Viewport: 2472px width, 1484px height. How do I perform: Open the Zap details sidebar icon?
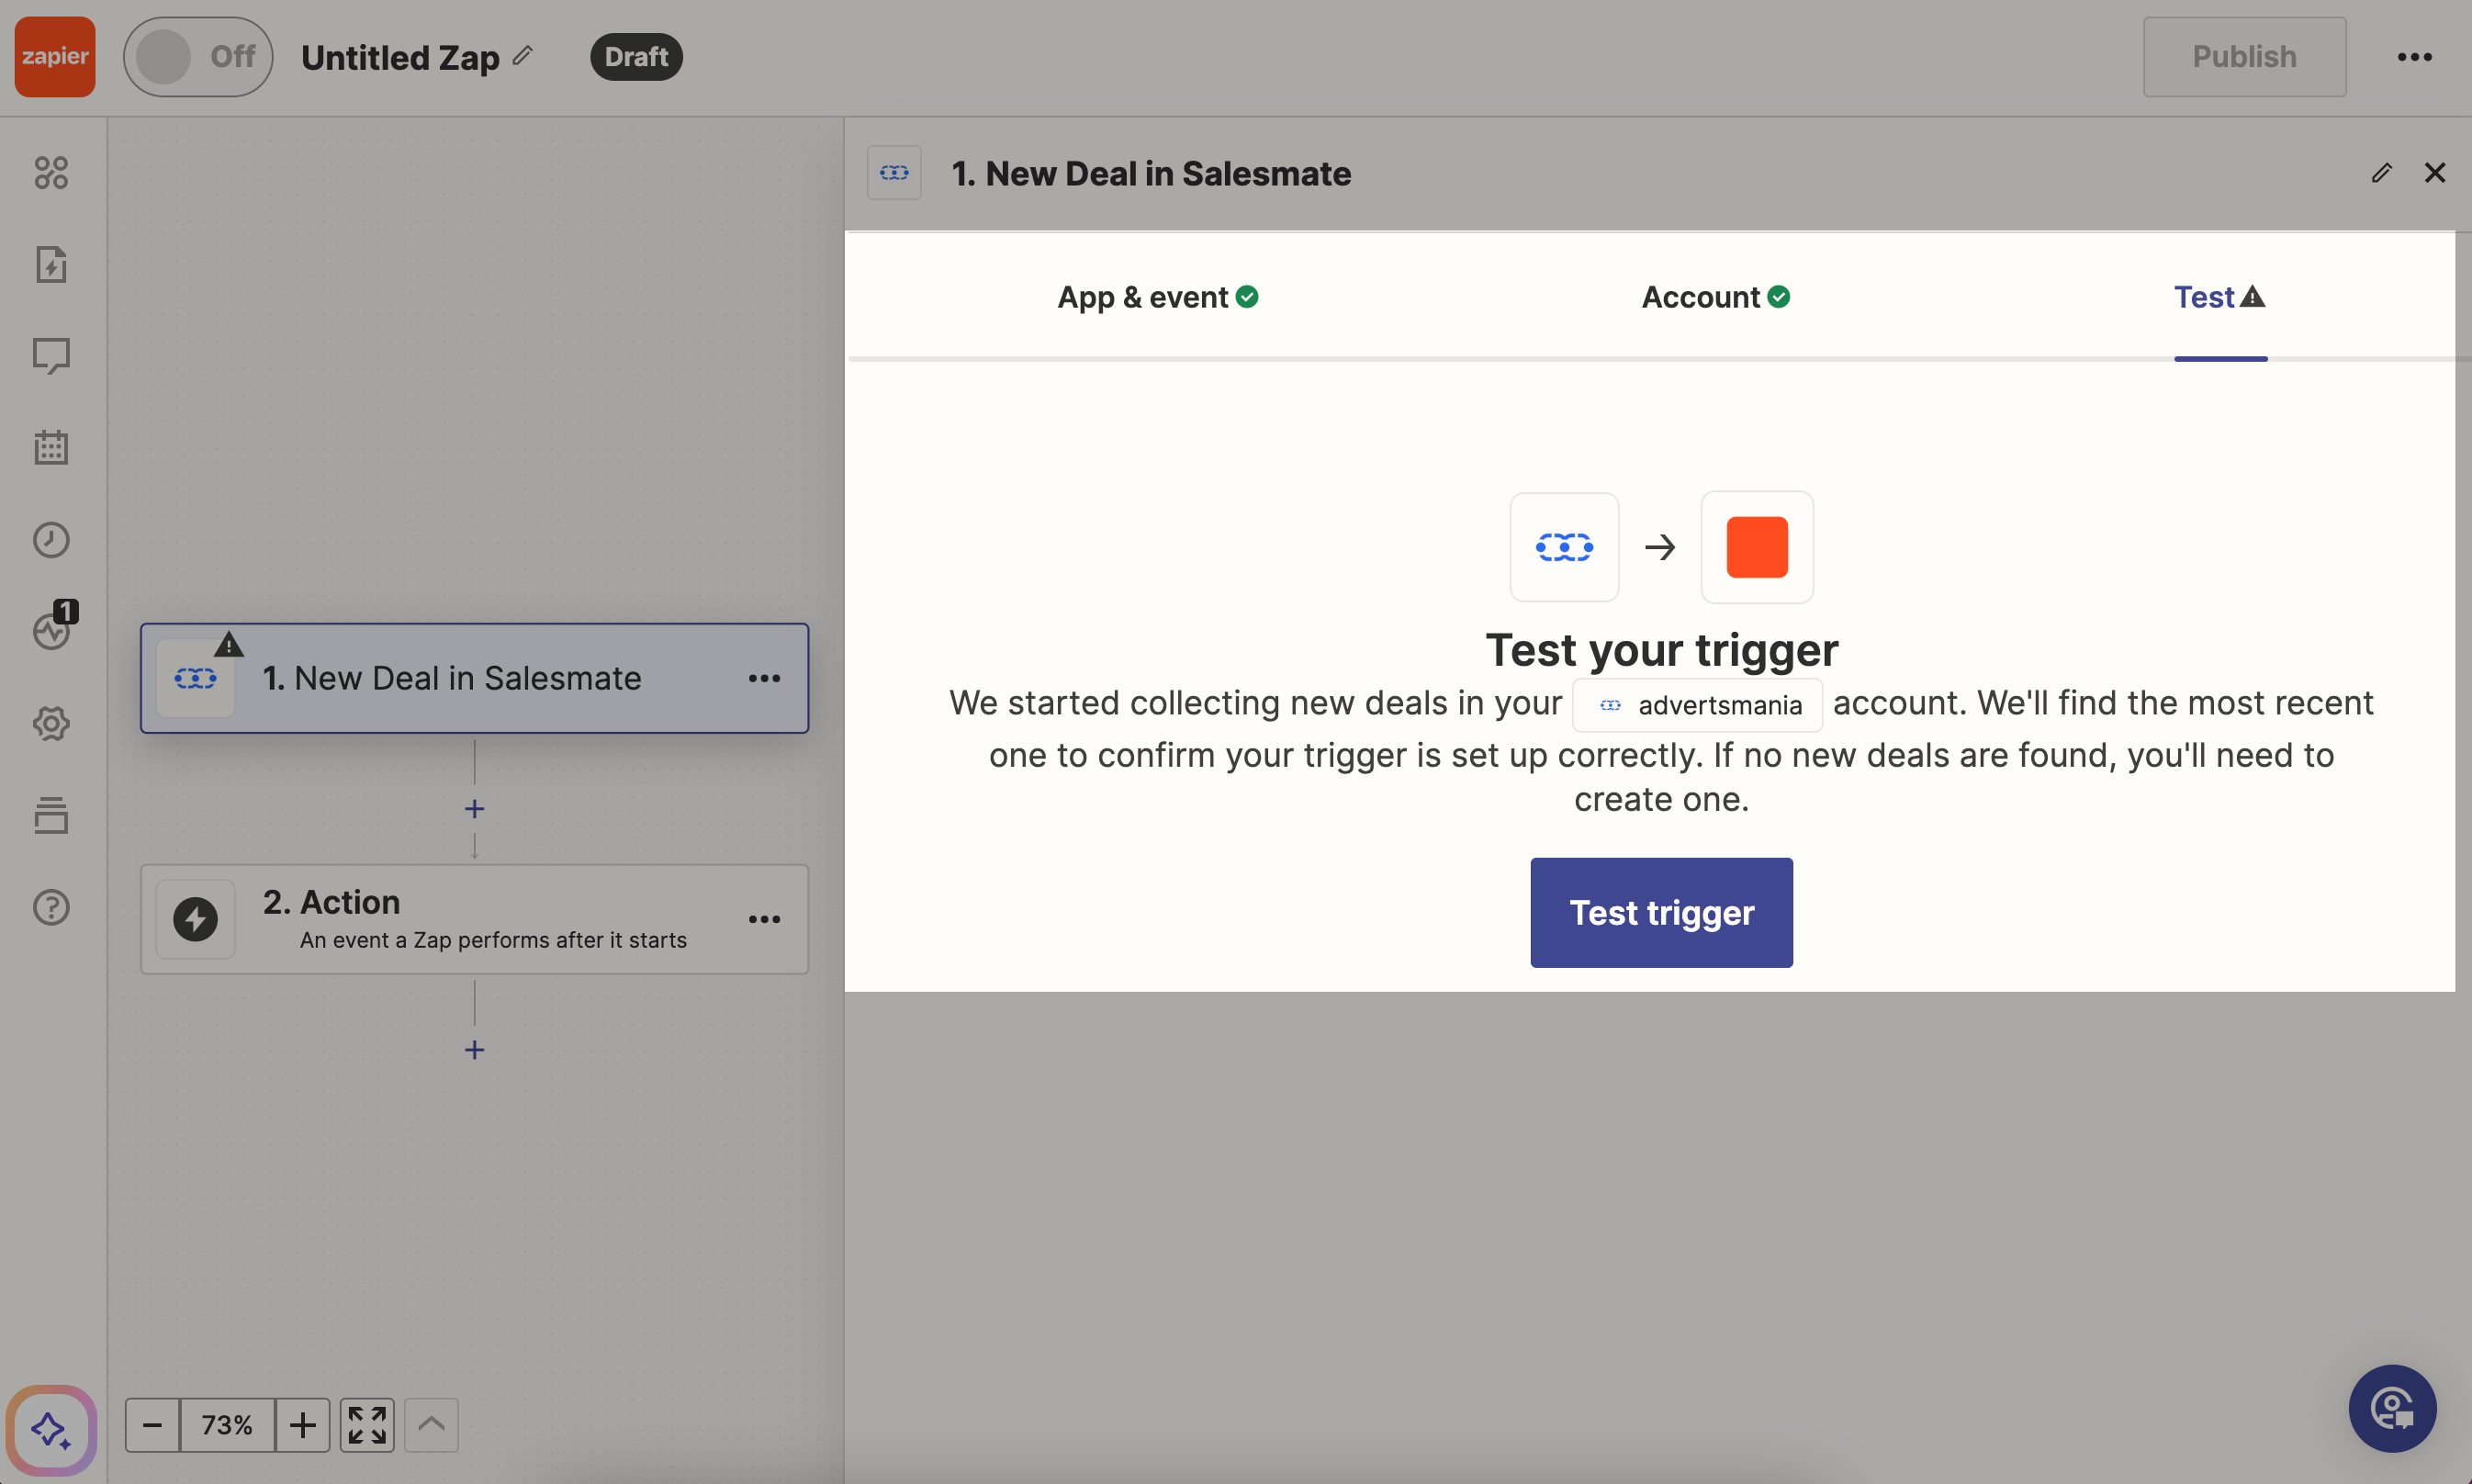tap(51, 265)
